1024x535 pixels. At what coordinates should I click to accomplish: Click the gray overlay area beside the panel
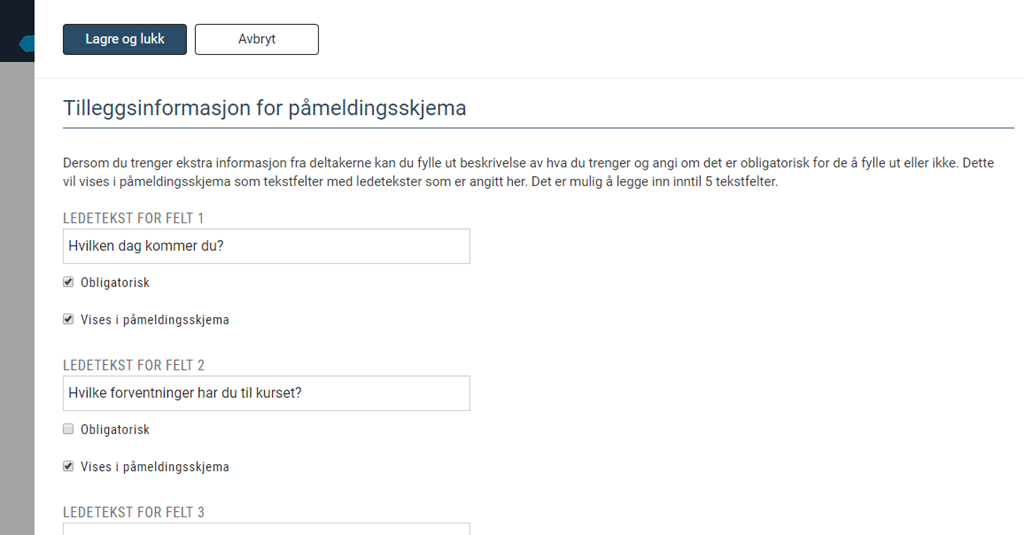[x=17, y=294]
